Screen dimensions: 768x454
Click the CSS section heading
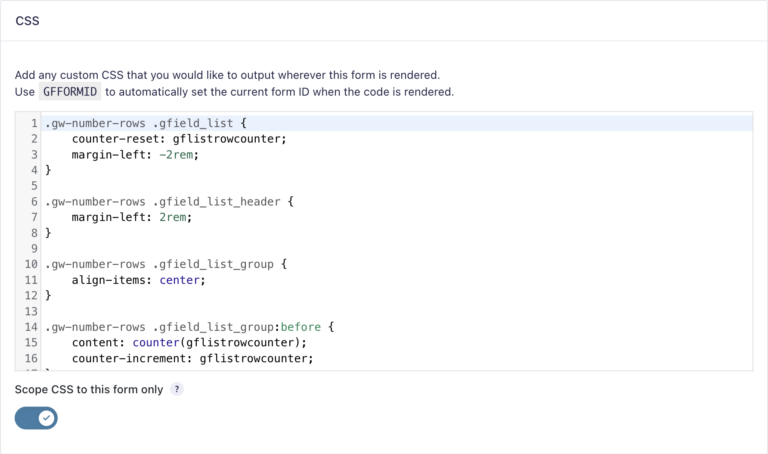coord(27,21)
